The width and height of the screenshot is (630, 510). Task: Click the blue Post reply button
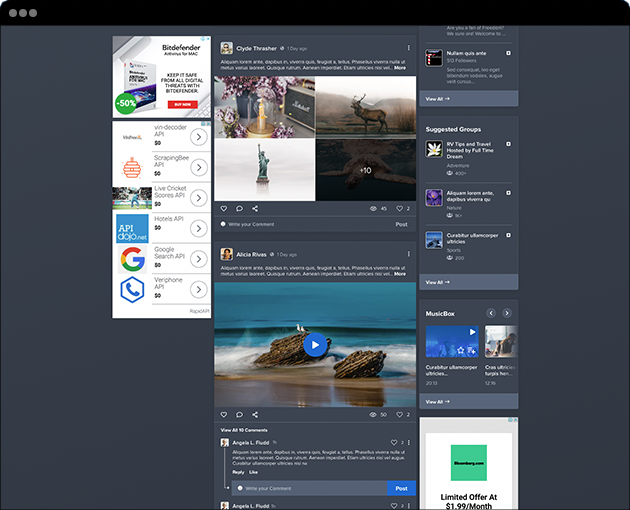(x=401, y=488)
